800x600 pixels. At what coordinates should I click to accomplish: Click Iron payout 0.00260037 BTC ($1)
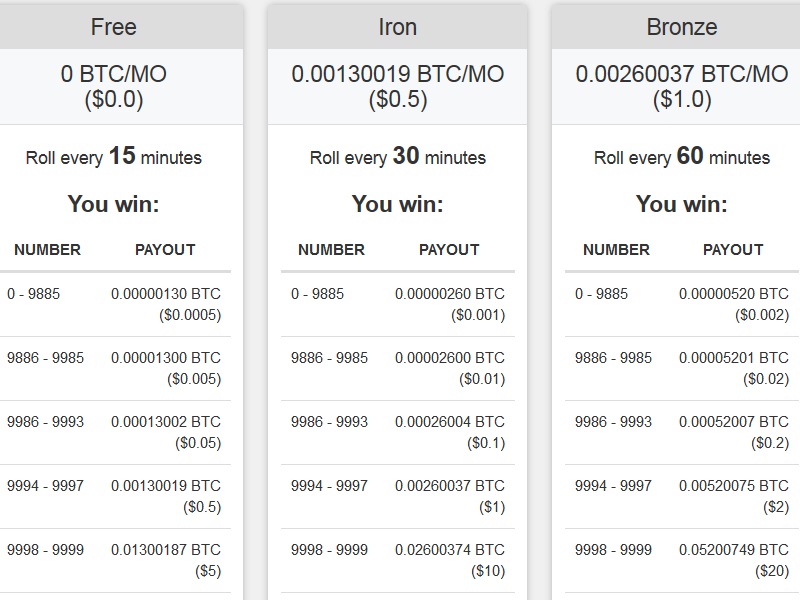coord(449,496)
